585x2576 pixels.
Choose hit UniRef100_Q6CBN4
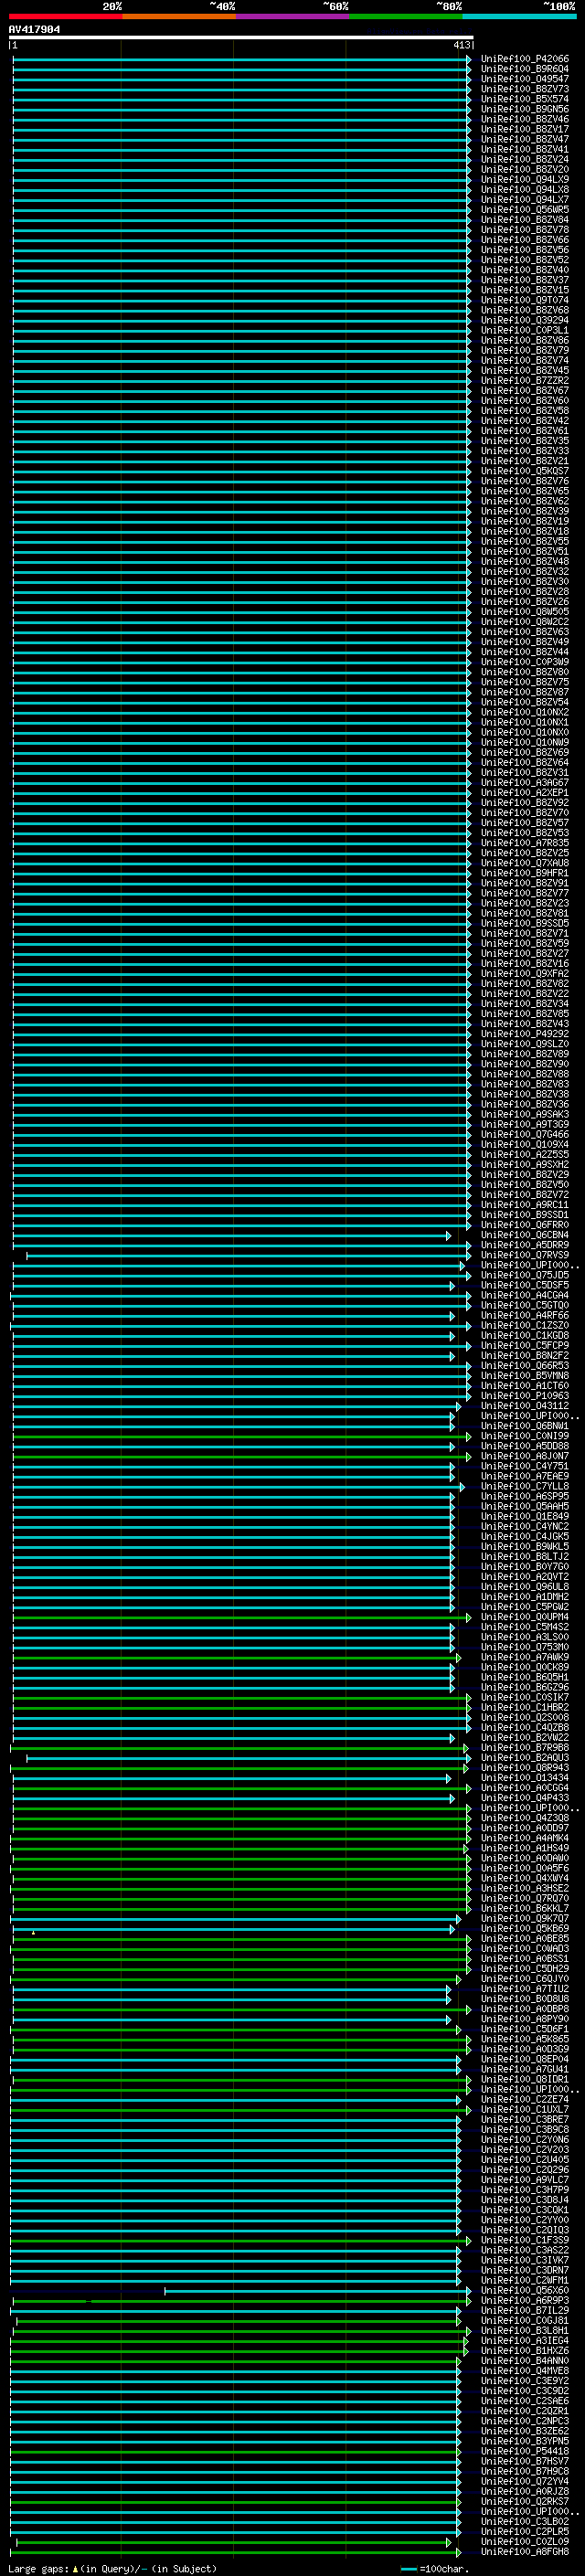click(x=524, y=1235)
